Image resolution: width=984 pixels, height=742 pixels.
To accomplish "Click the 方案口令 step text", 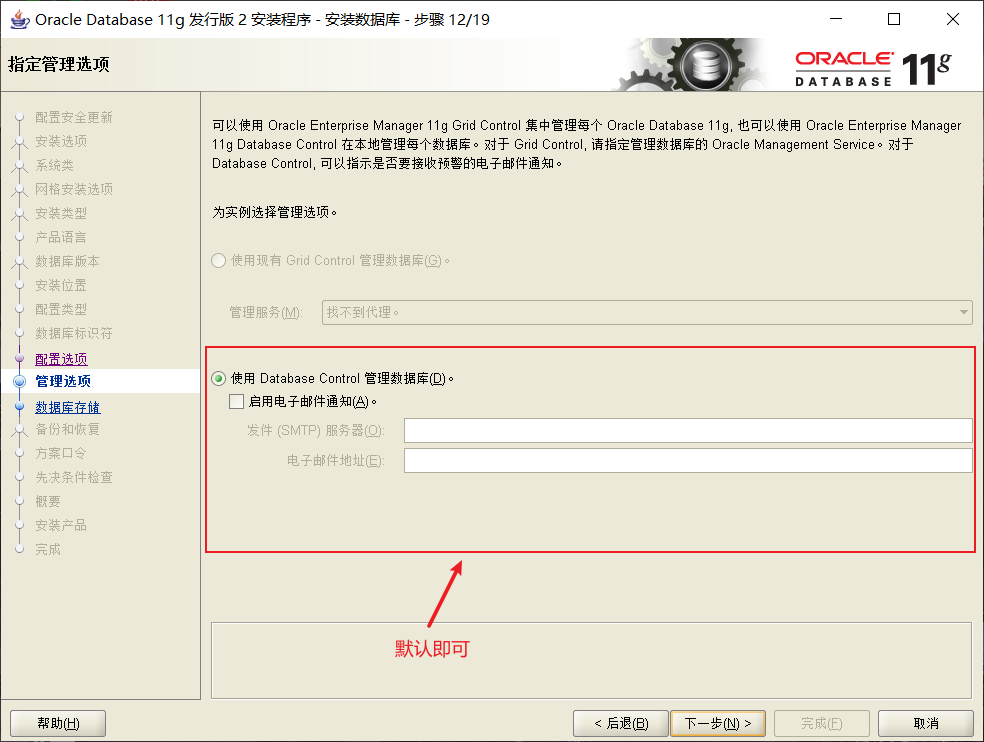I will point(61,453).
